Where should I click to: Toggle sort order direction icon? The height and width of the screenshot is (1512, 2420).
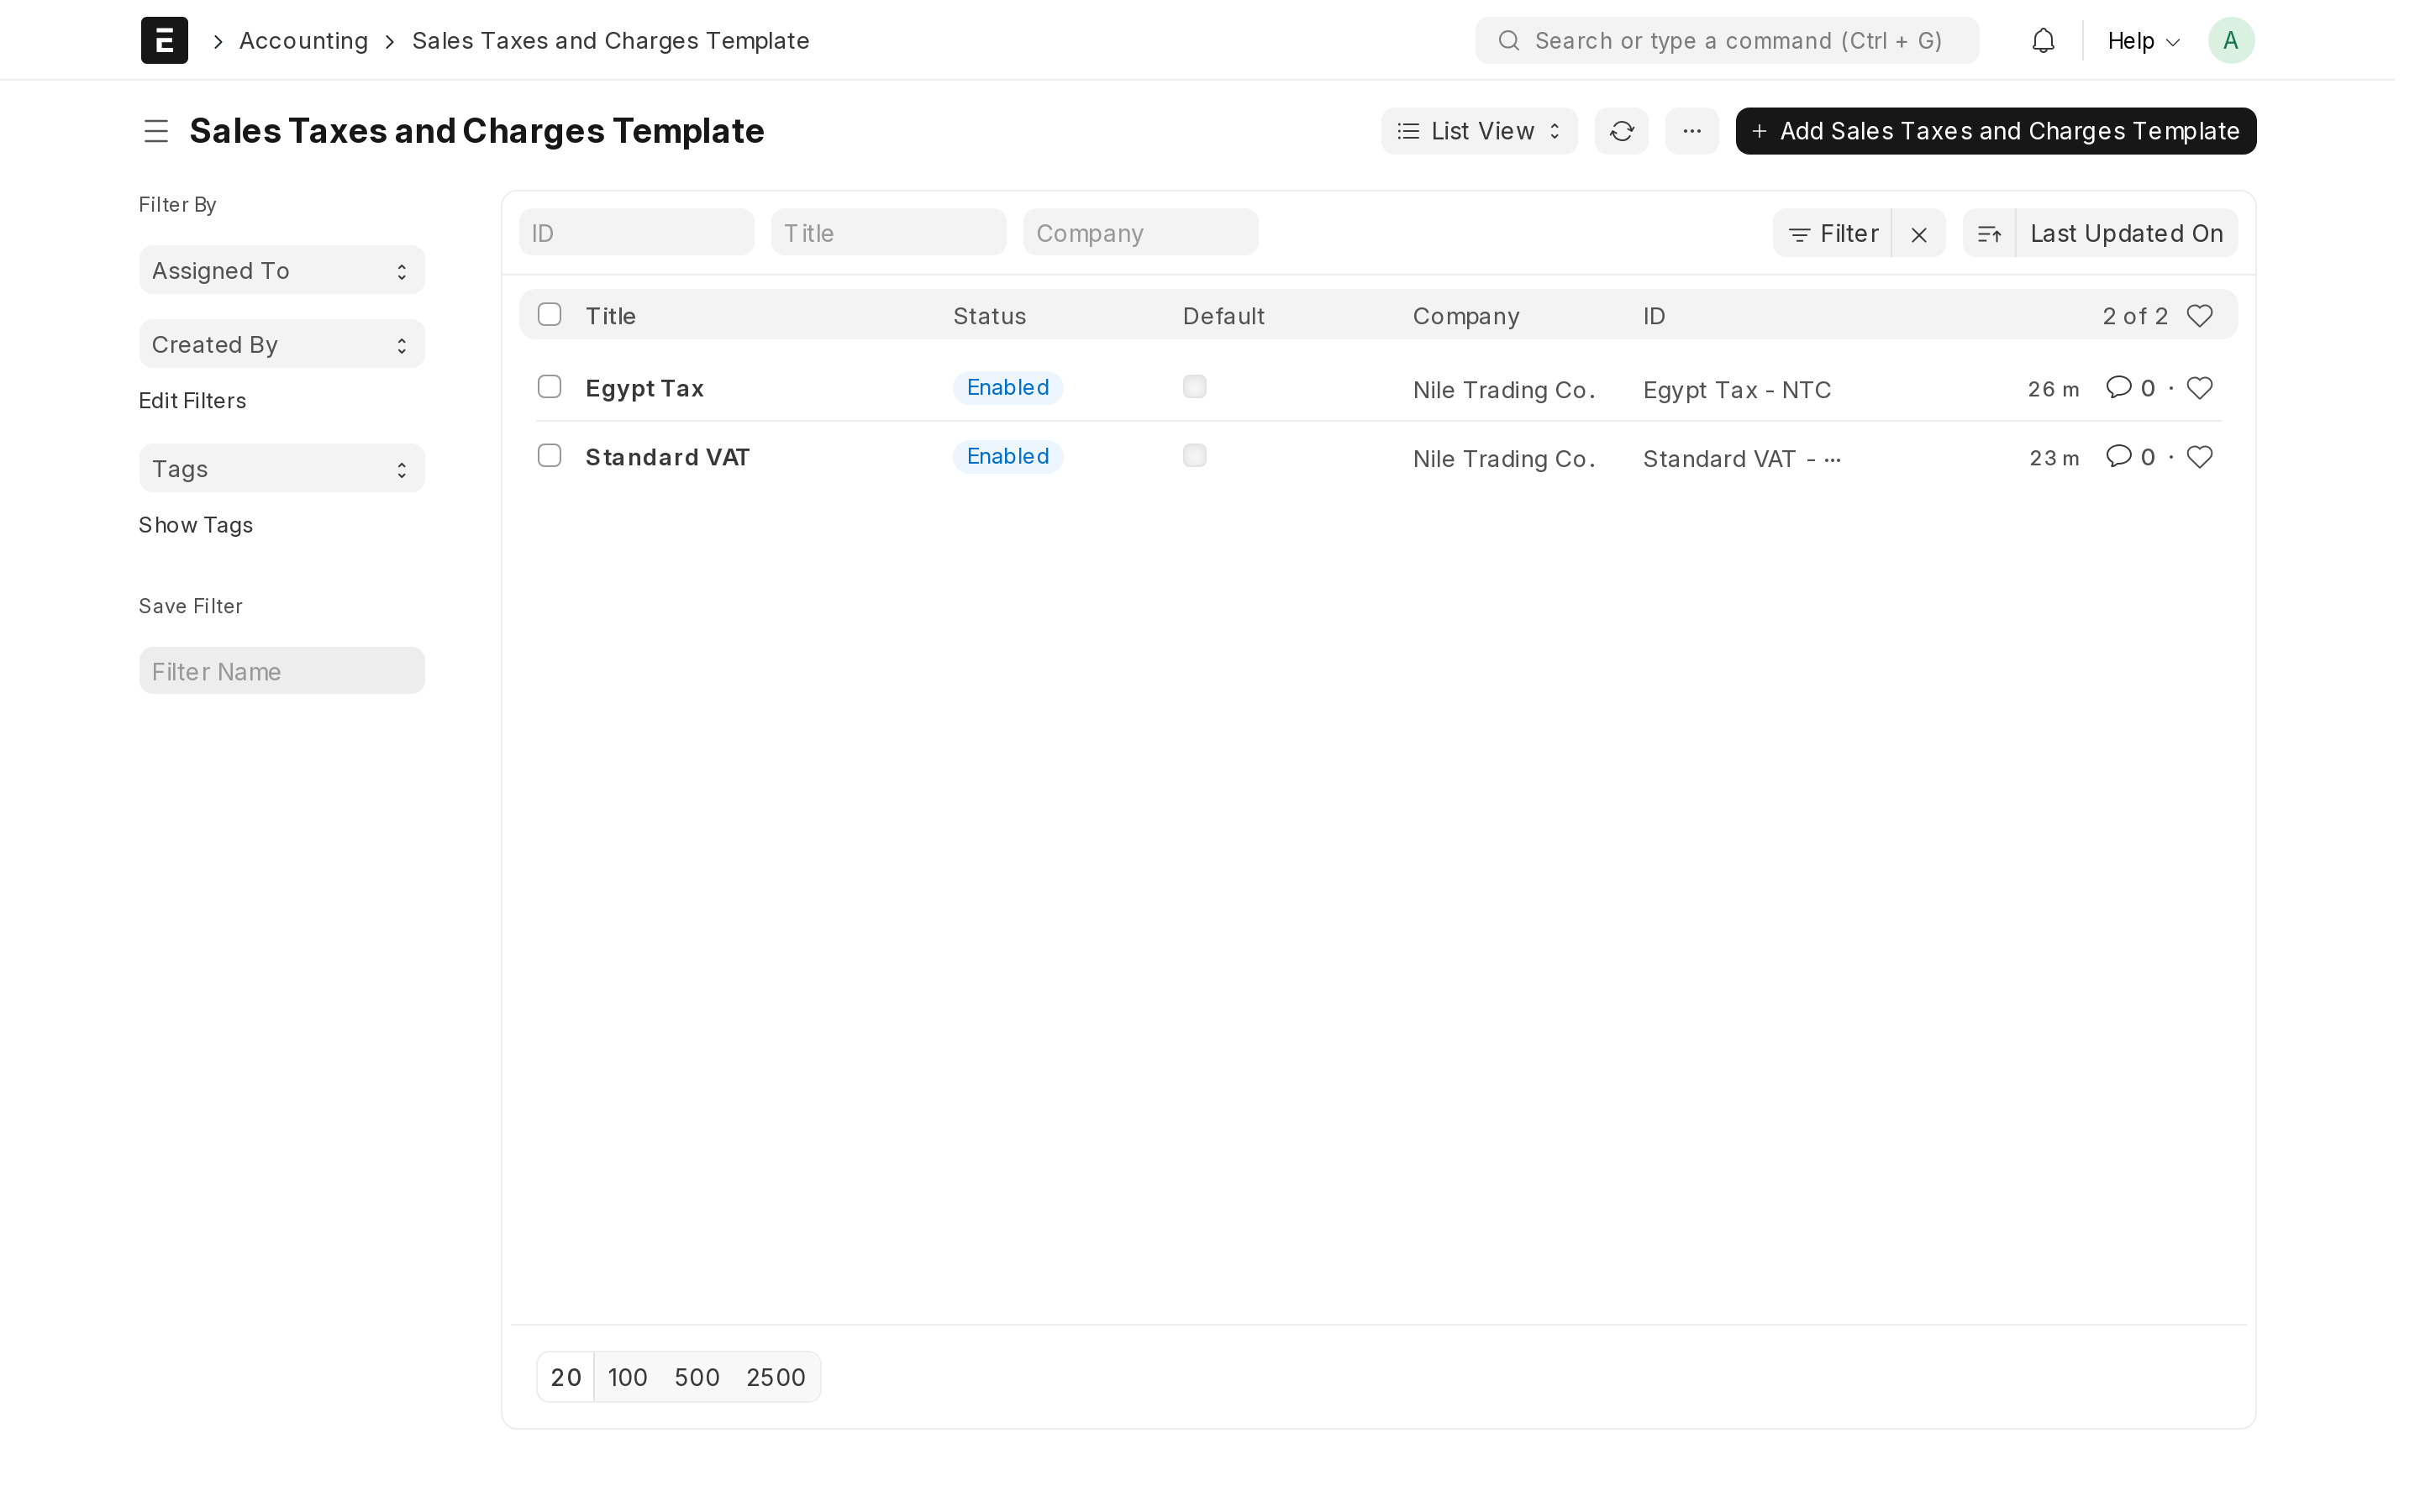tap(1989, 234)
